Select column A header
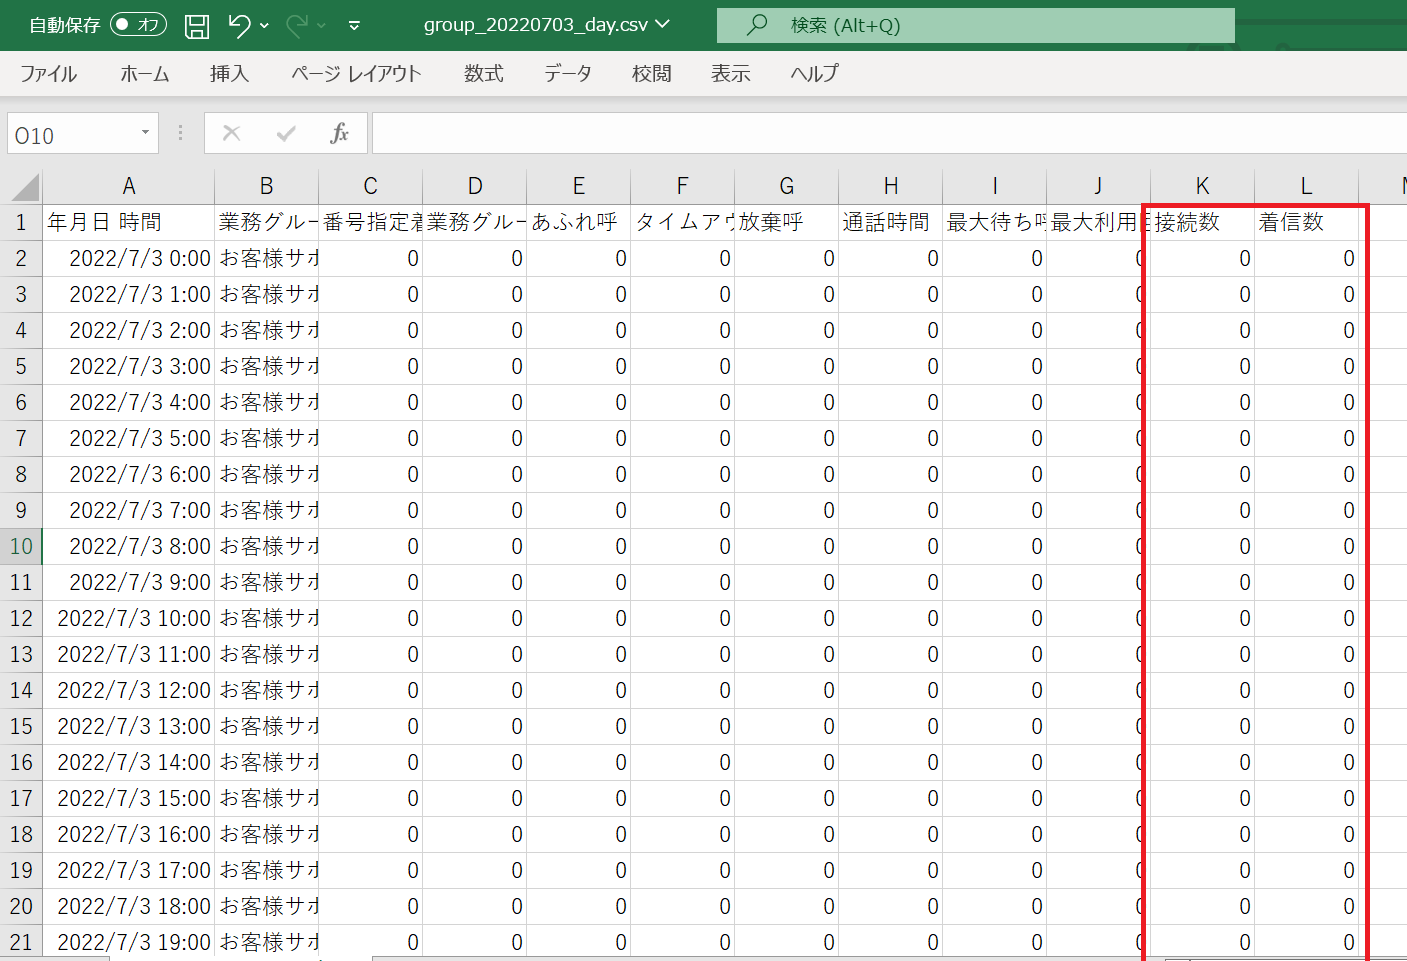This screenshot has height=961, width=1407. [129, 186]
